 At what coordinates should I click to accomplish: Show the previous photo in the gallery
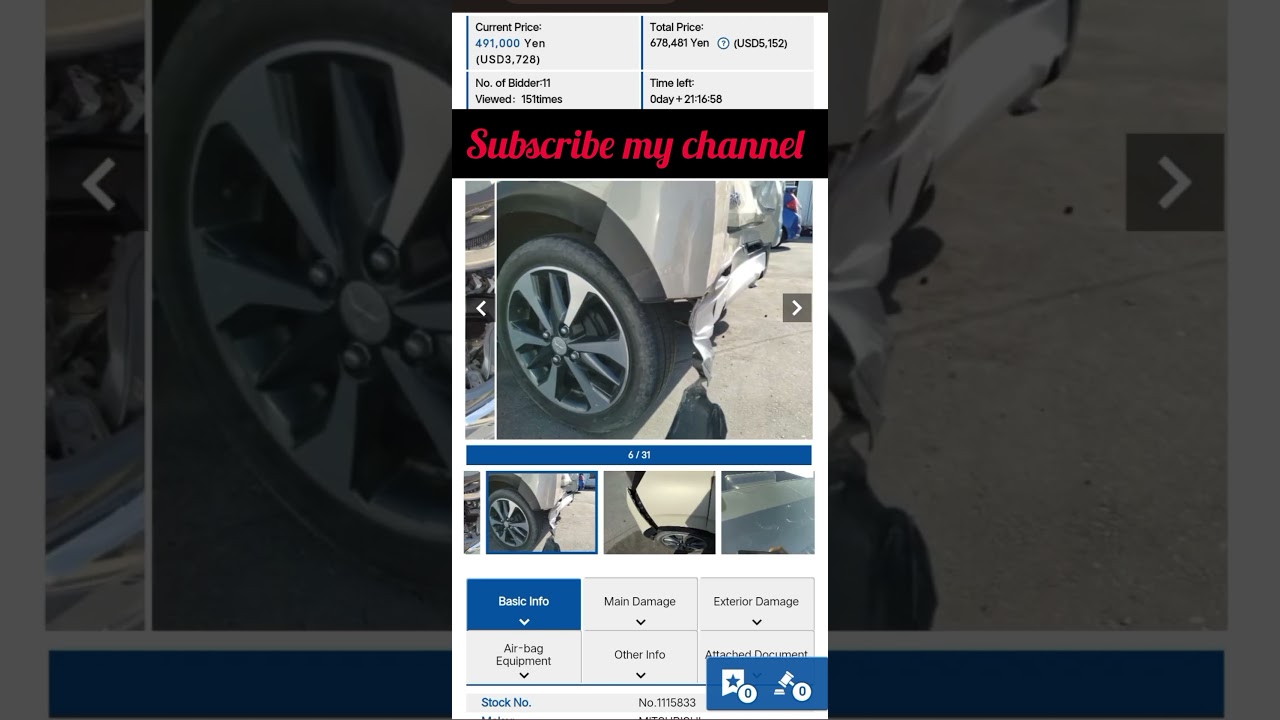[x=481, y=308]
